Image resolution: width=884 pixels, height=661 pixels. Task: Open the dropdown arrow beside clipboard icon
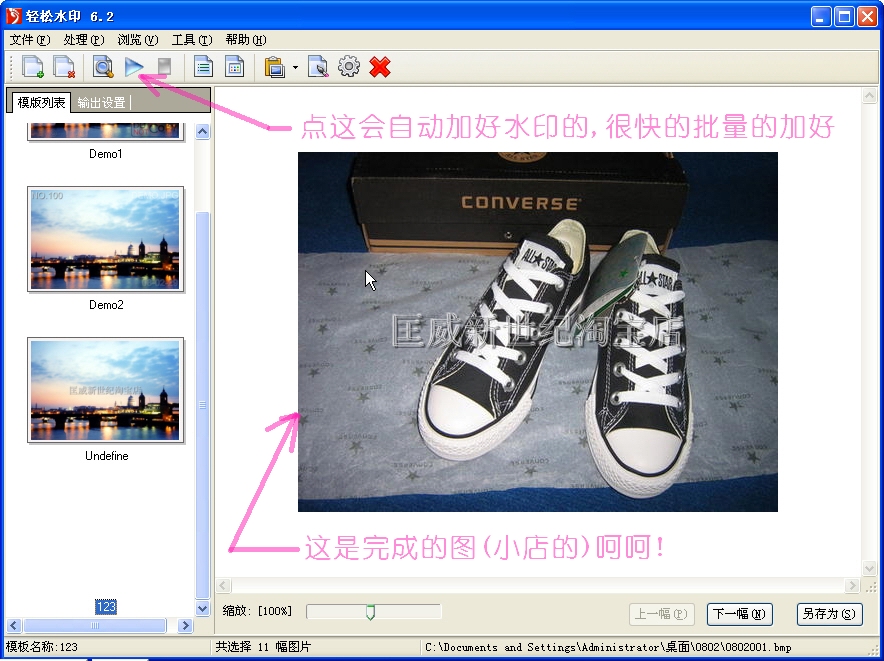(295, 68)
